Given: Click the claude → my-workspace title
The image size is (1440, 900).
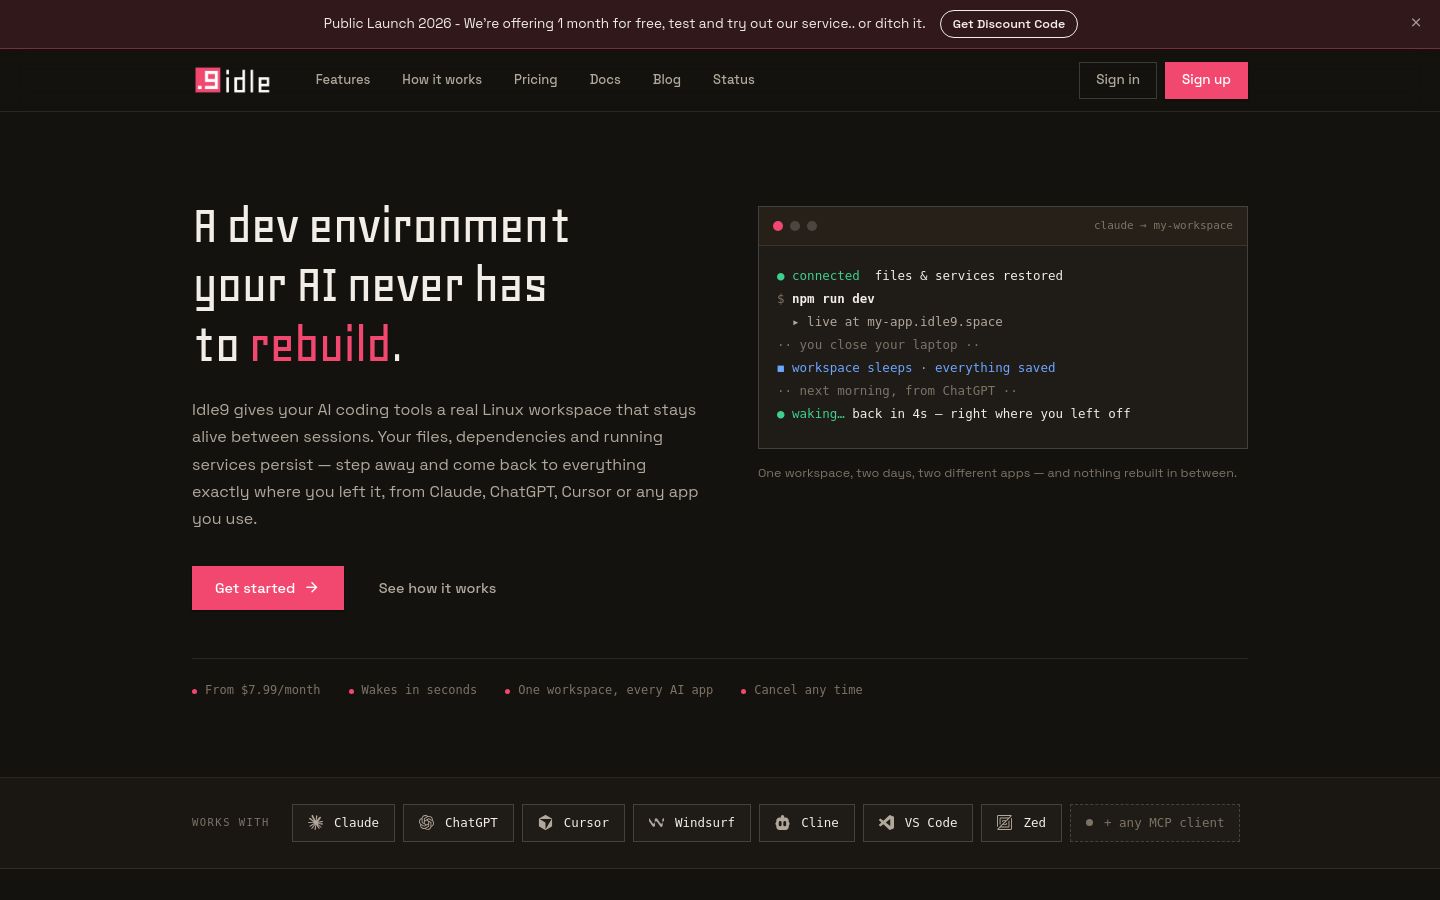Looking at the screenshot, I should pos(1163,226).
